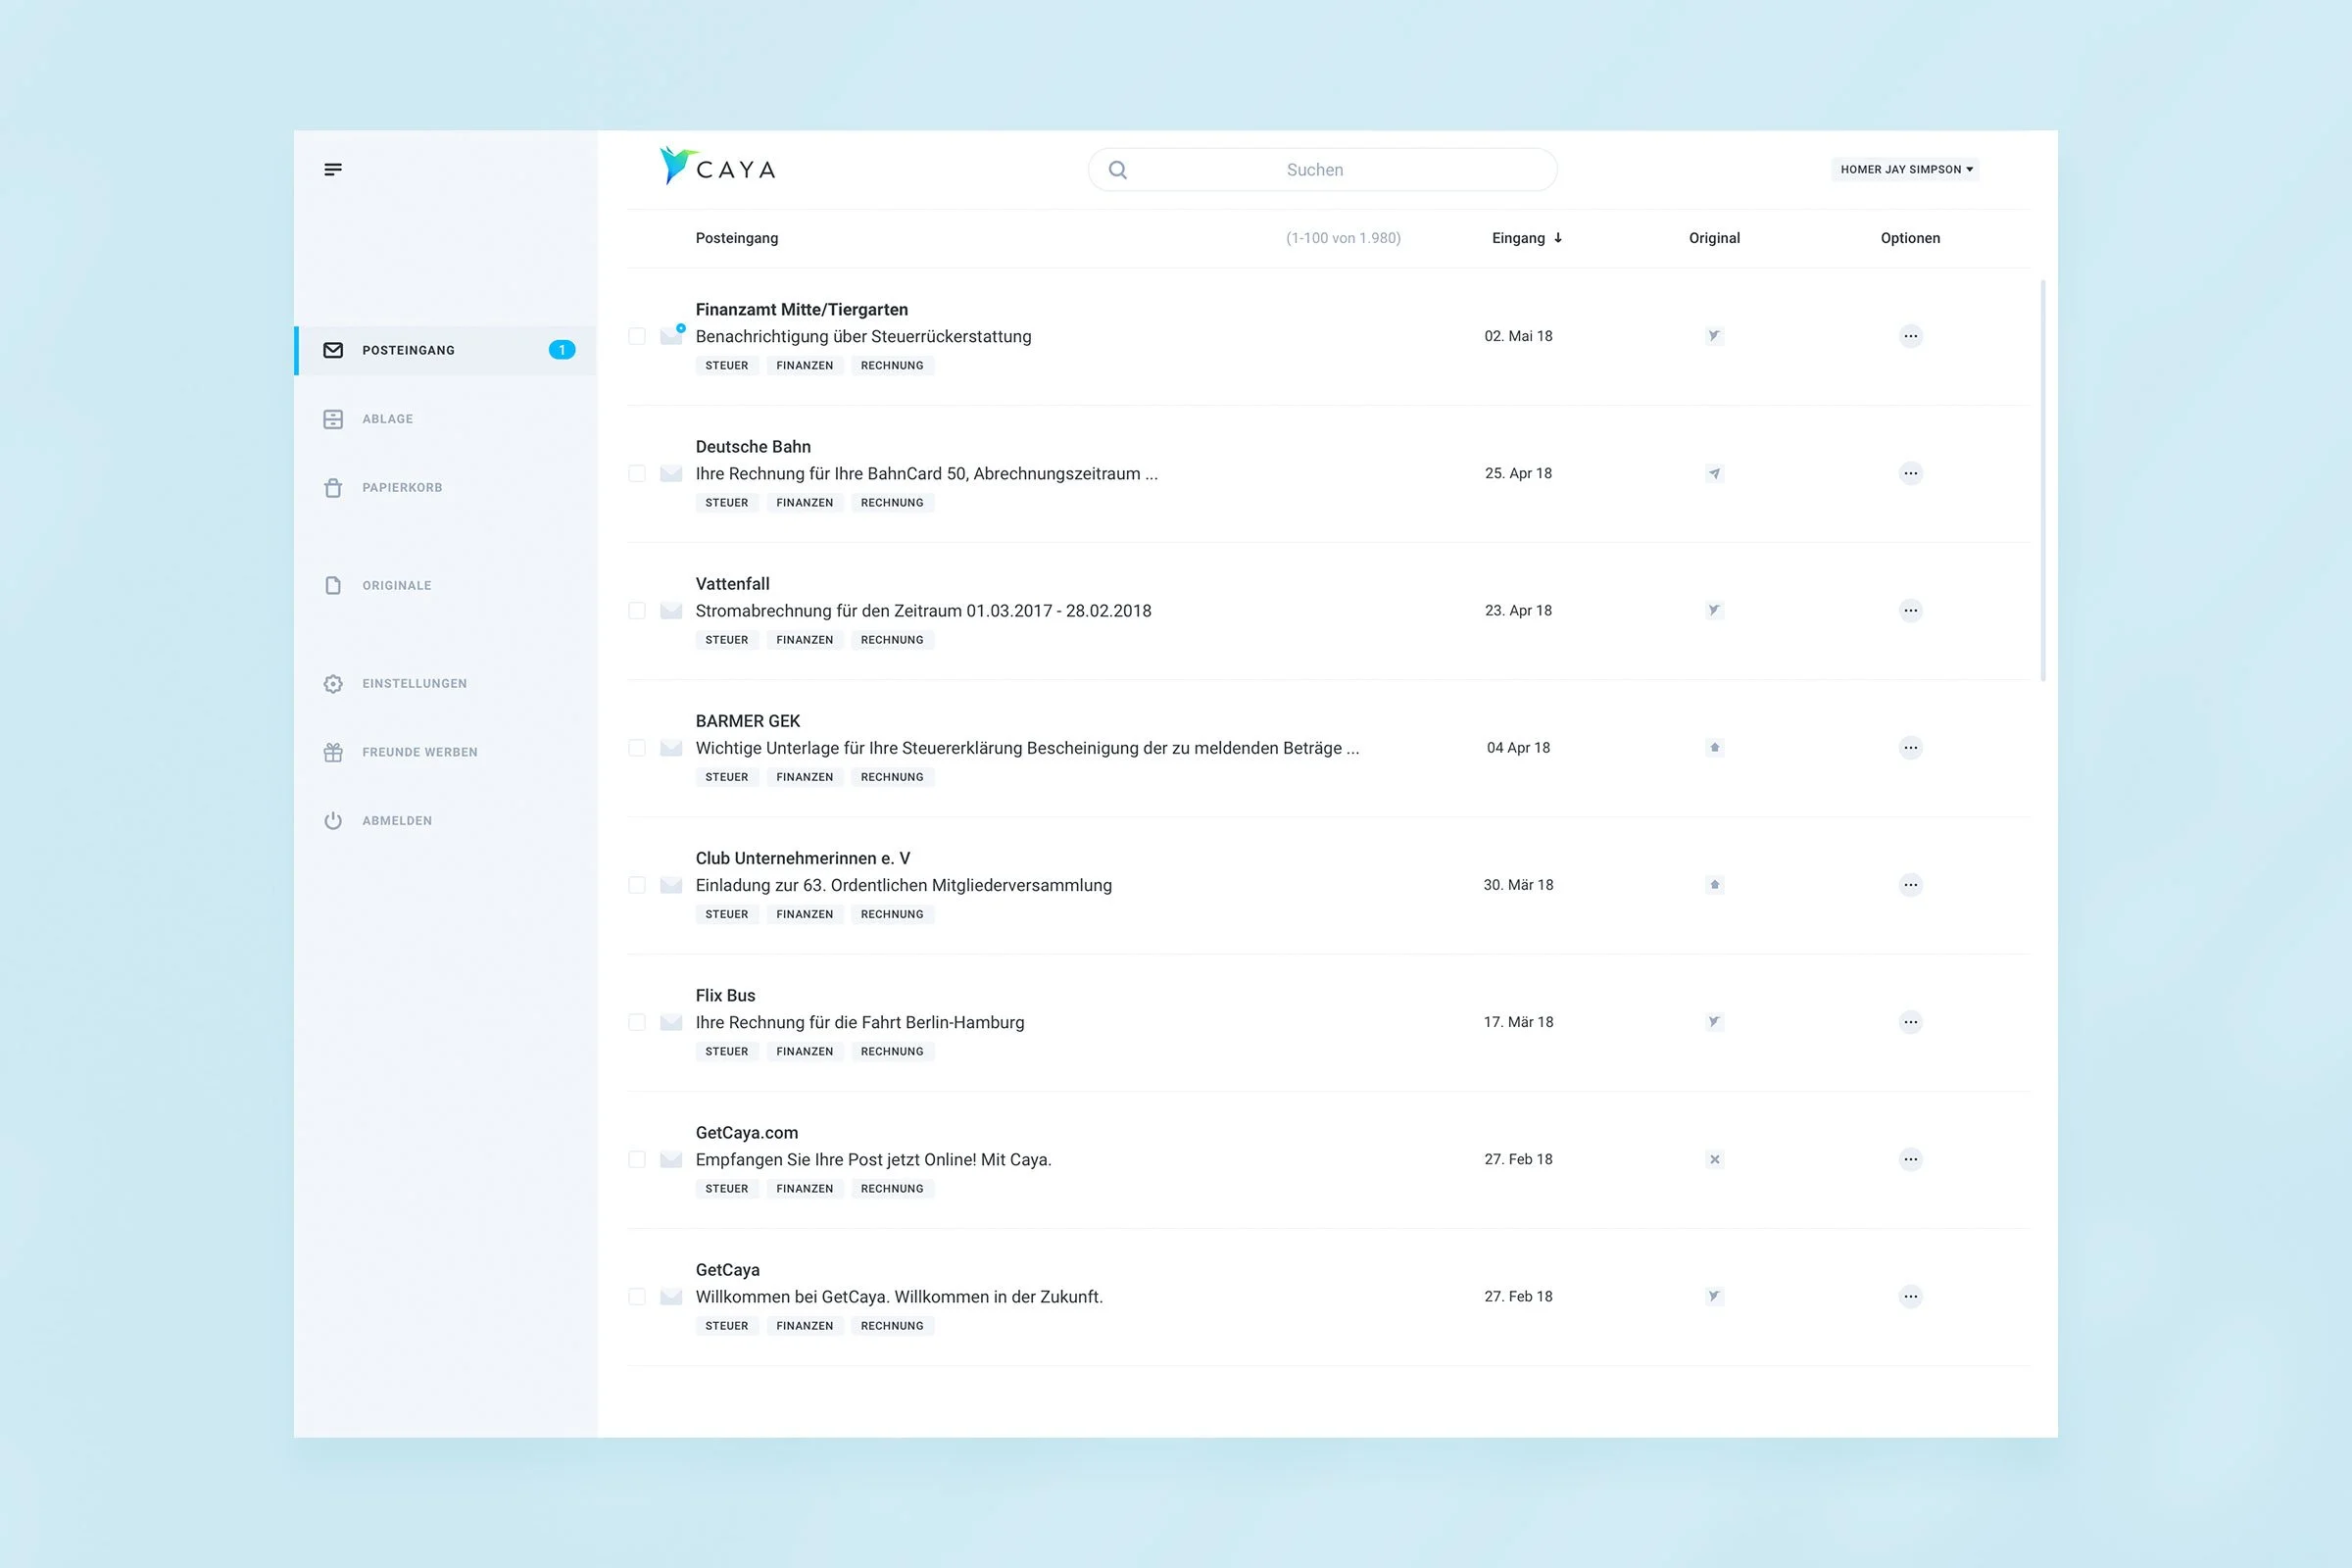This screenshot has width=2352, height=1568.
Task: Open Homer Jay Simpson user dropdown
Action: point(1905,169)
